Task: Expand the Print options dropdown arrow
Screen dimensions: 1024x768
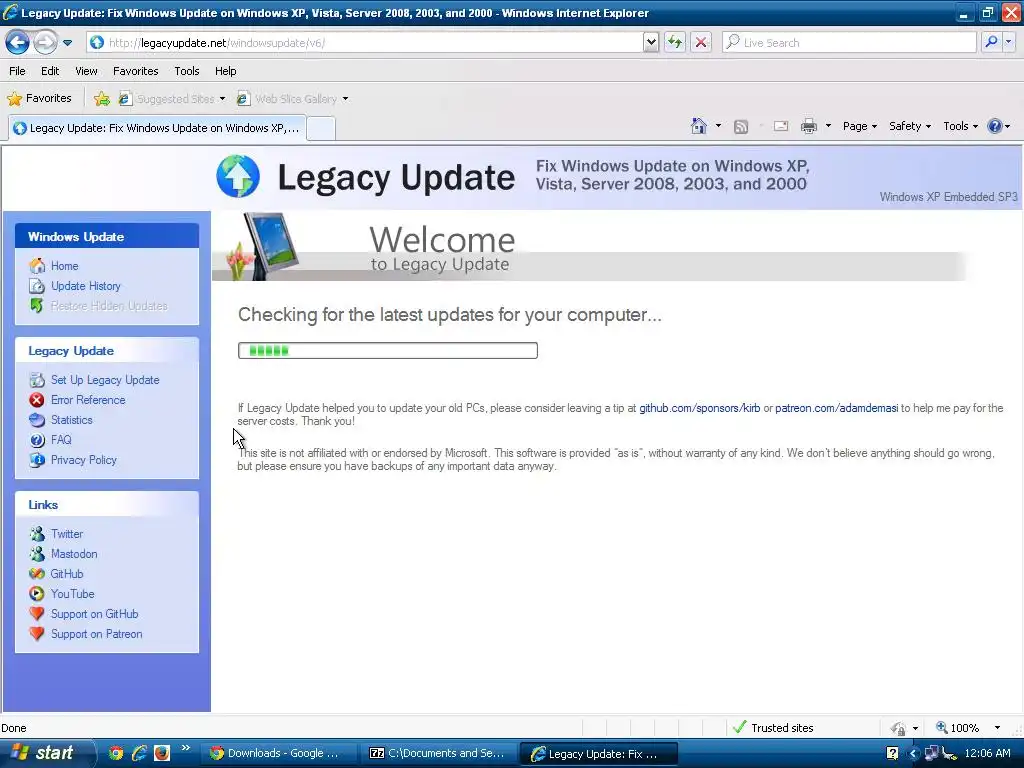Action: point(828,126)
